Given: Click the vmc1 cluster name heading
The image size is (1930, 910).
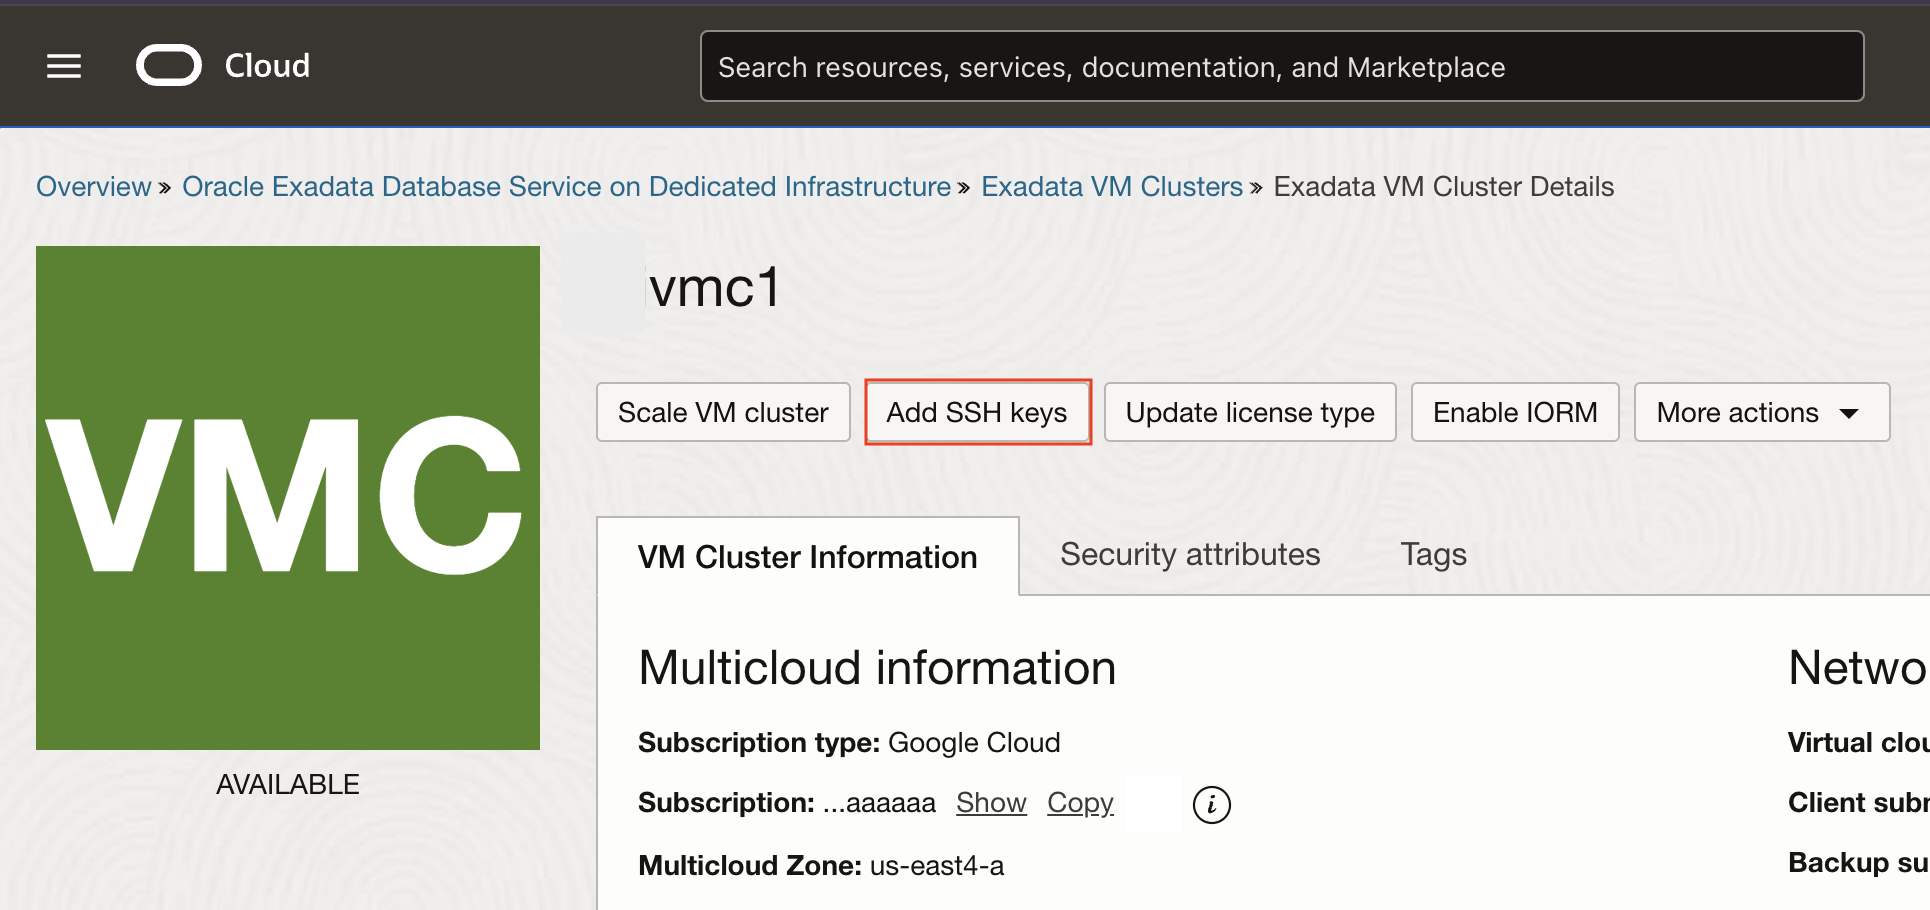Looking at the screenshot, I should click(x=714, y=289).
